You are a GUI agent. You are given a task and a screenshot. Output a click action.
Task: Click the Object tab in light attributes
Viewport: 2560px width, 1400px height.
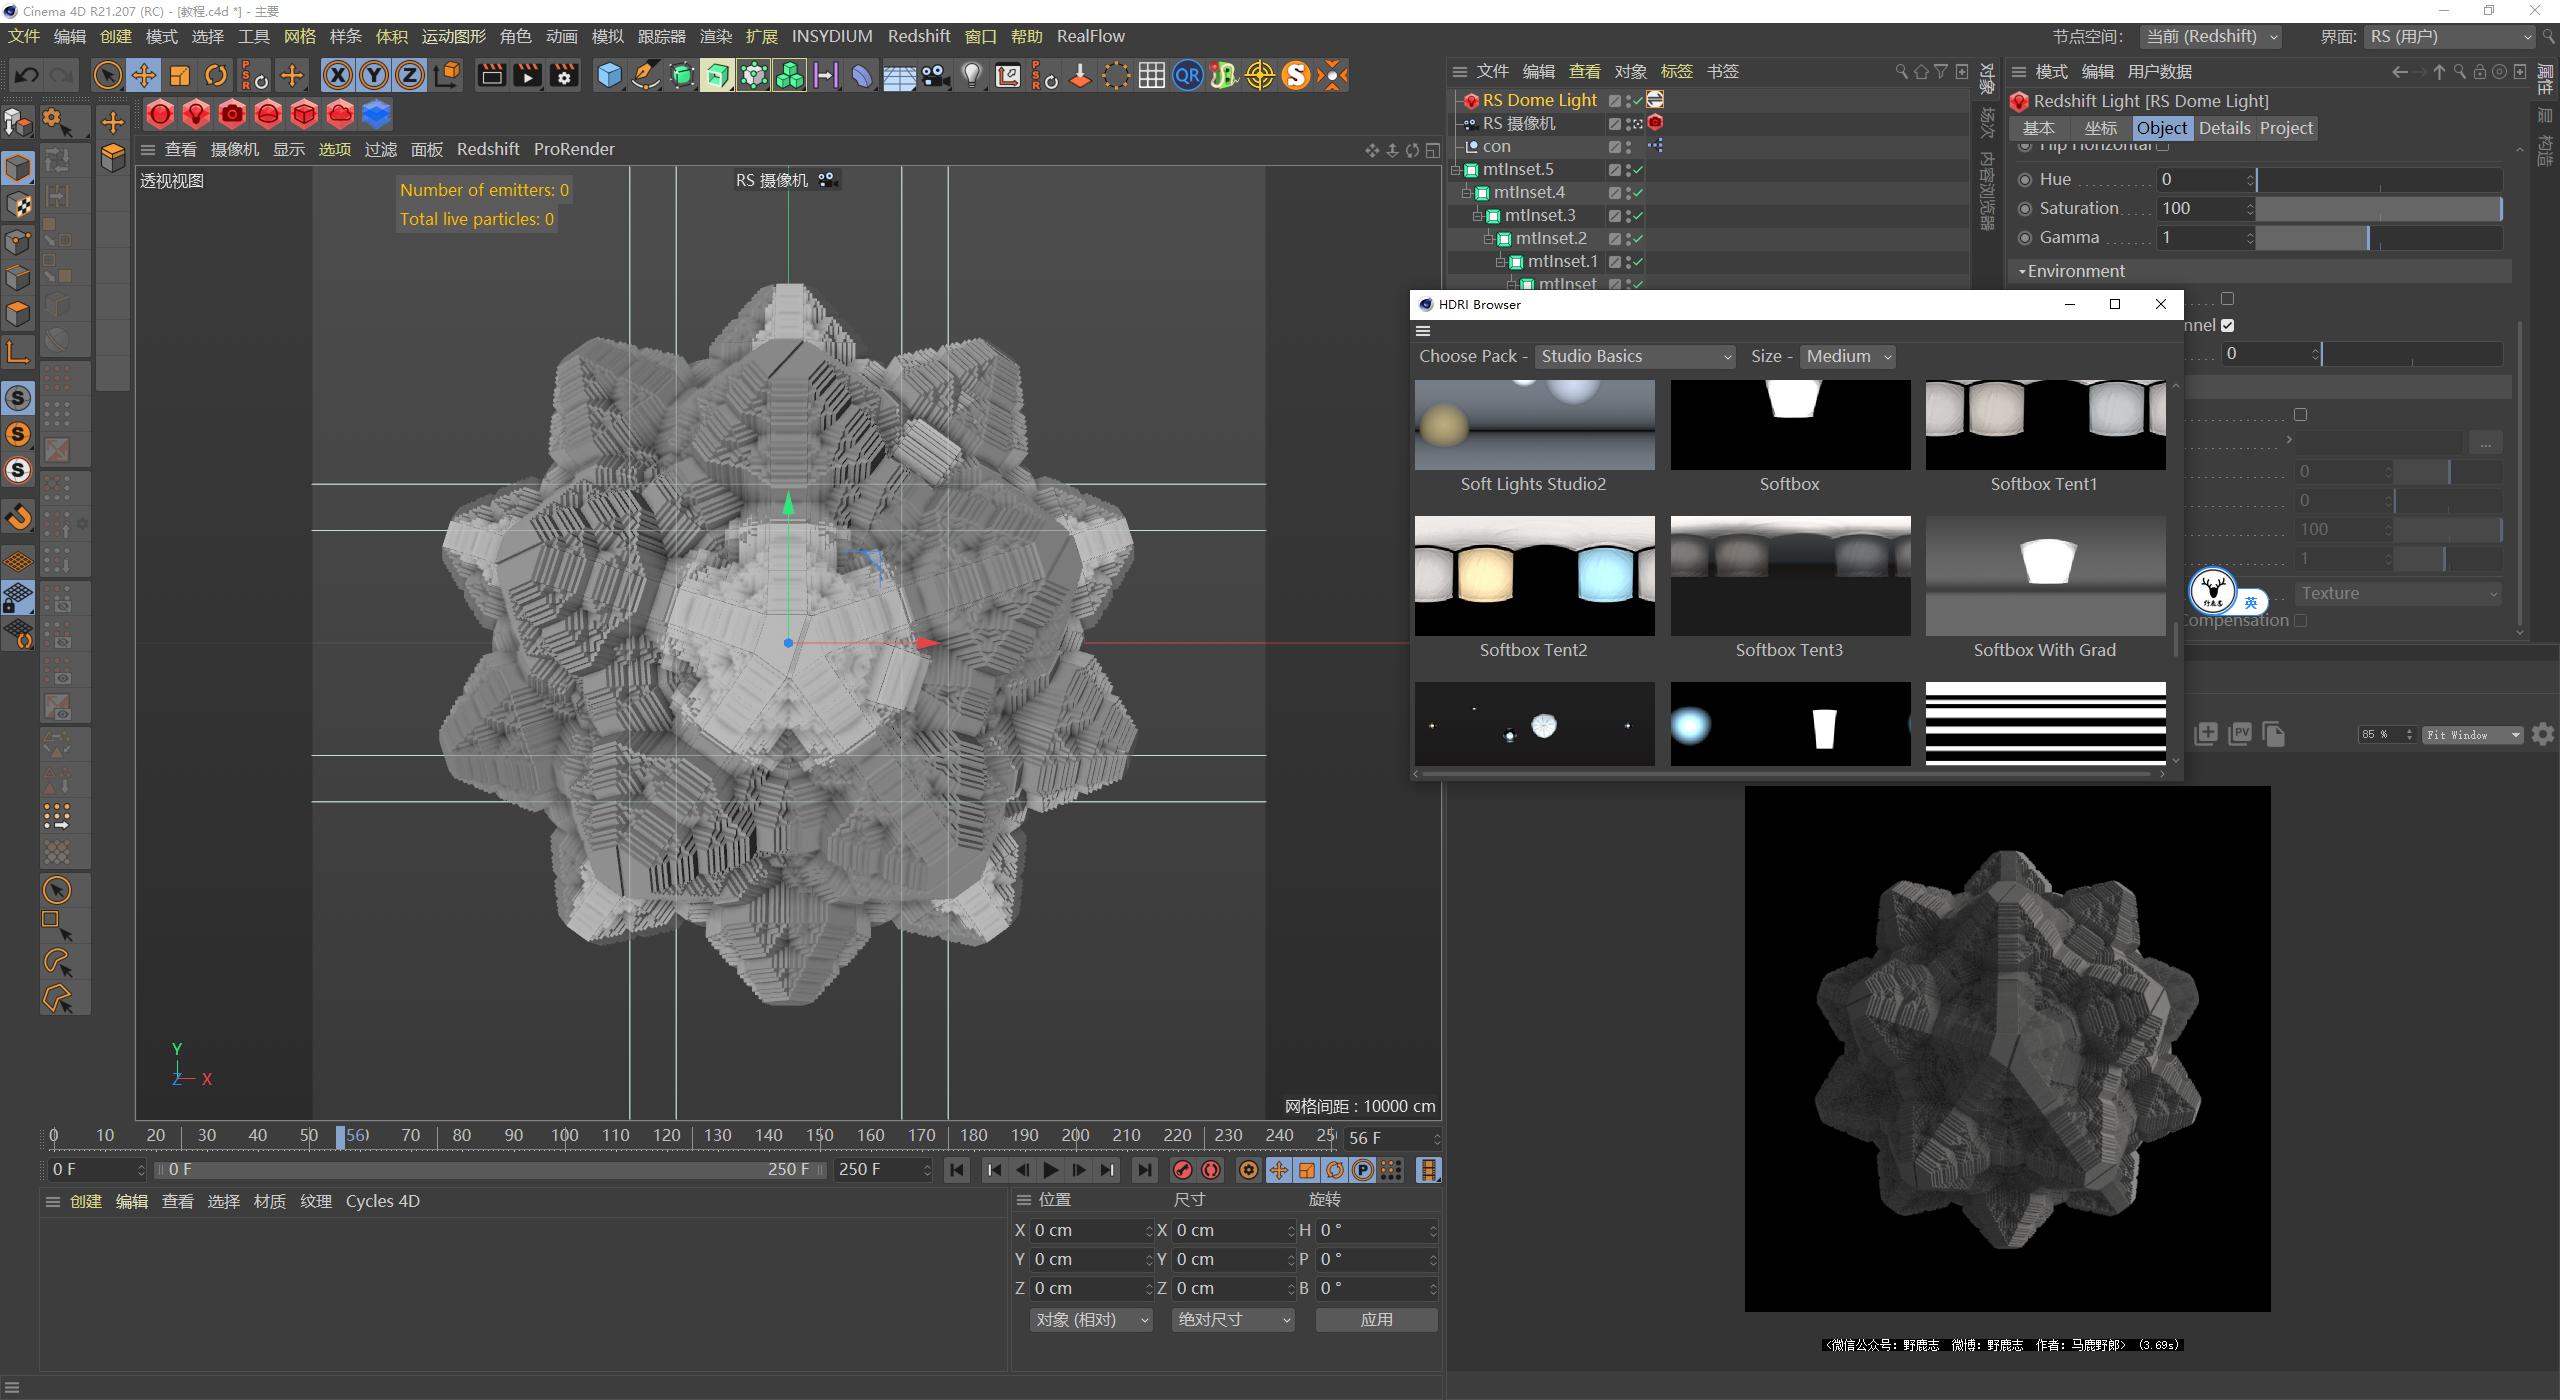pos(2162,128)
